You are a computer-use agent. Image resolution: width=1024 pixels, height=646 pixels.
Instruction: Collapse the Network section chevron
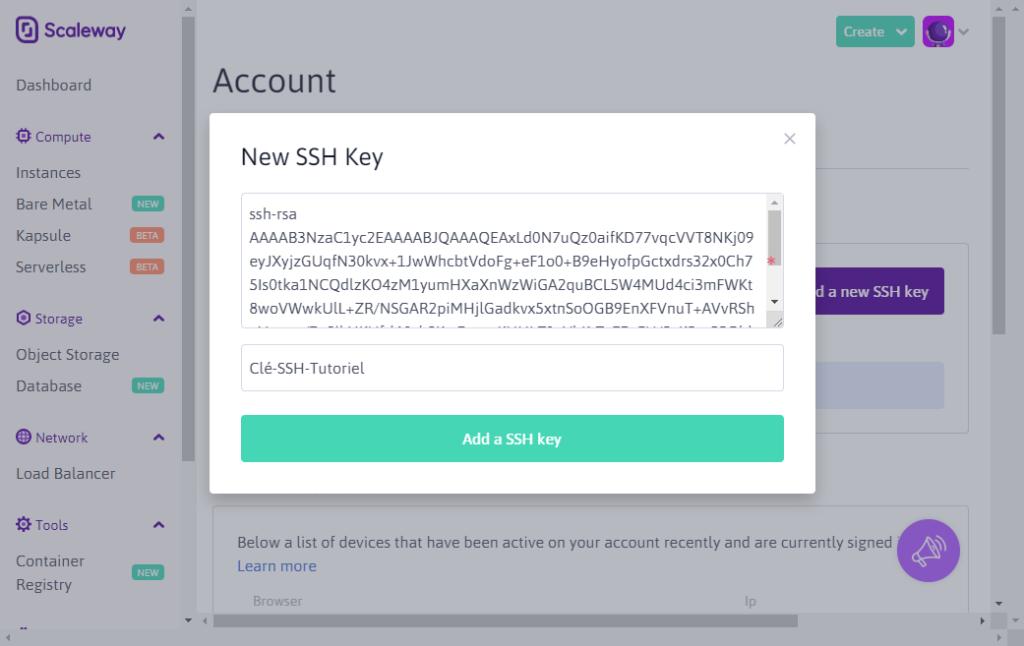[159, 438]
